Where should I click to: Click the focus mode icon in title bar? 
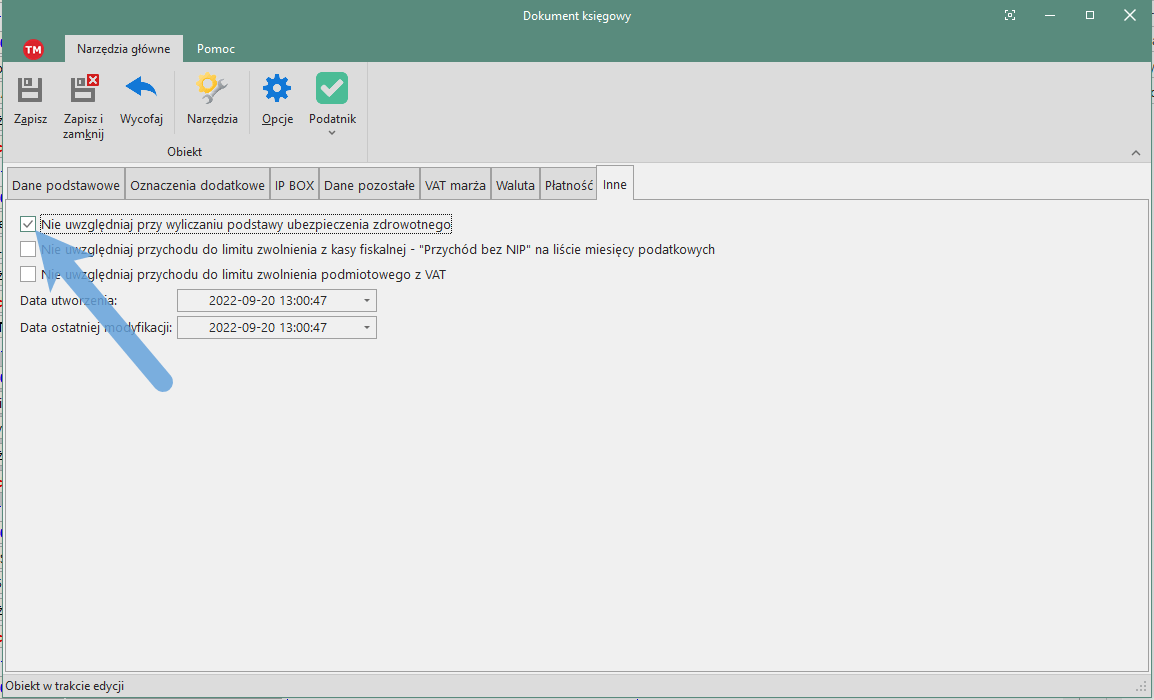click(x=1010, y=15)
